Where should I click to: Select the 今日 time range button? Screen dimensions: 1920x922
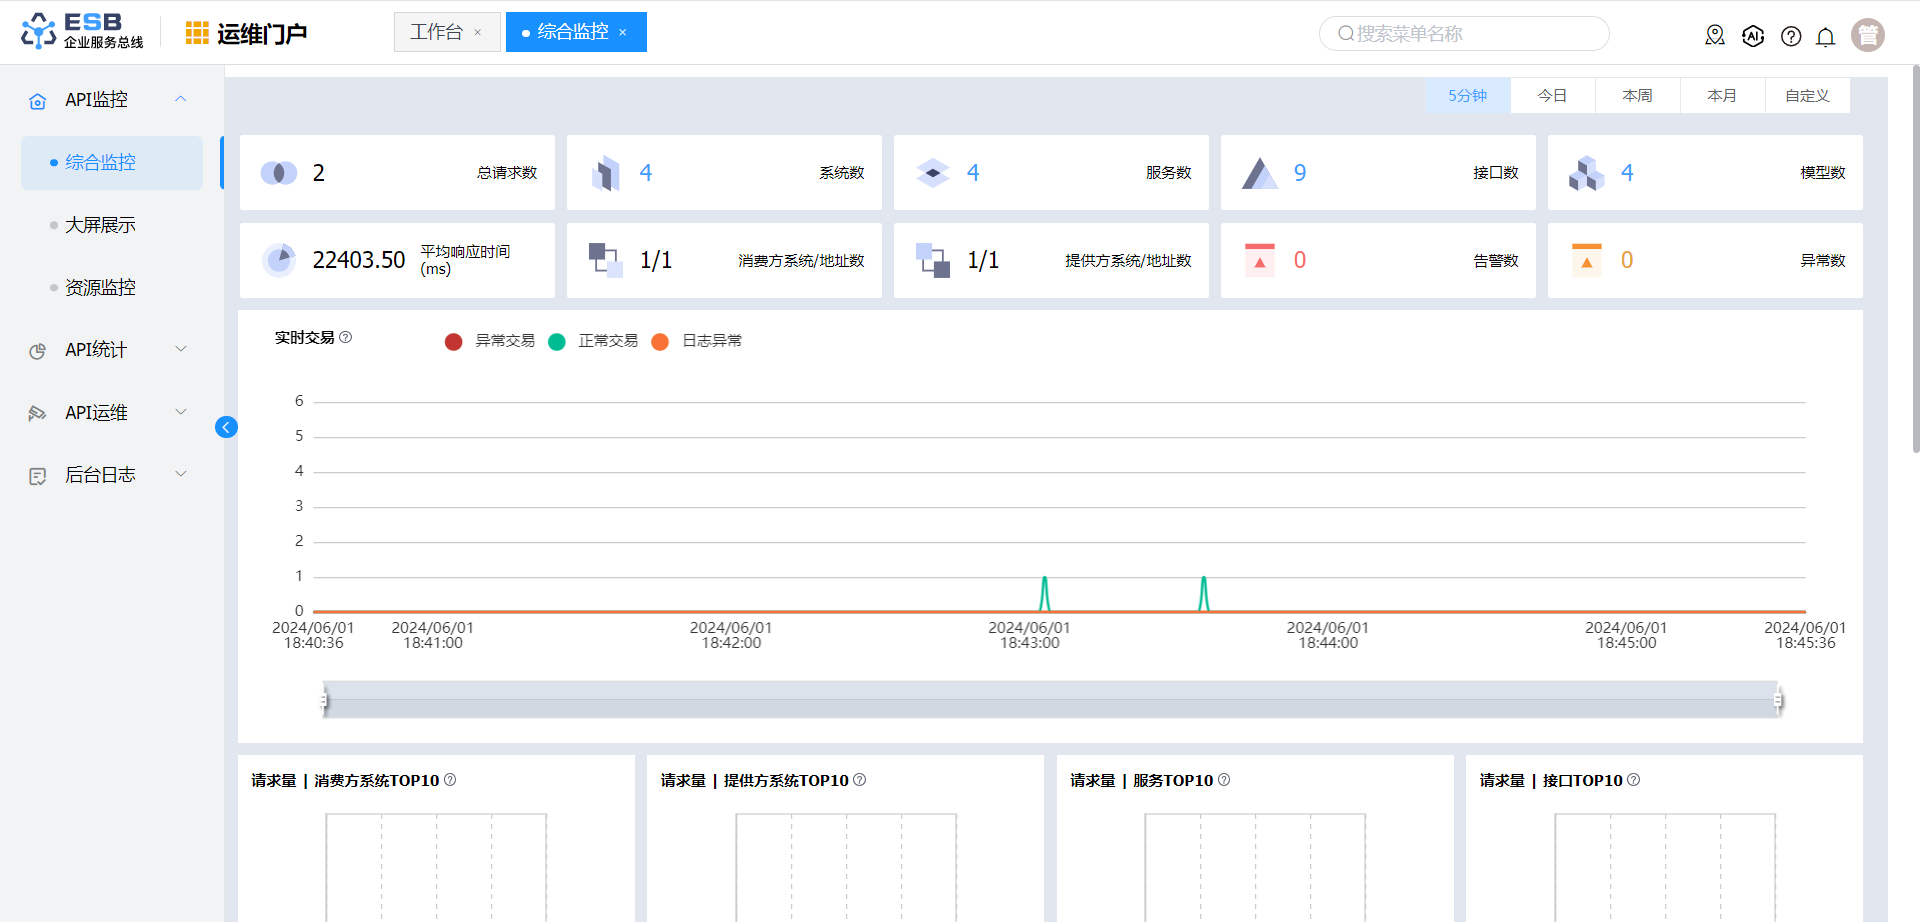pos(1552,96)
